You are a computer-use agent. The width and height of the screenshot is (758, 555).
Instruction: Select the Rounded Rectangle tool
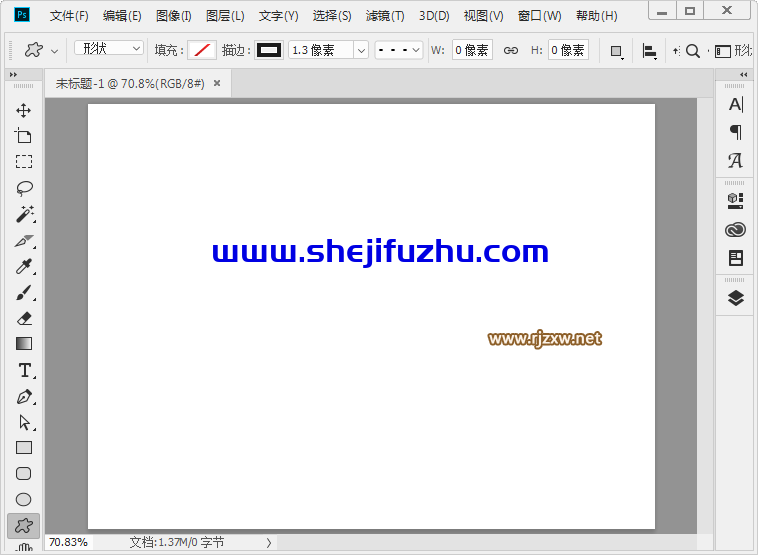[x=24, y=474]
